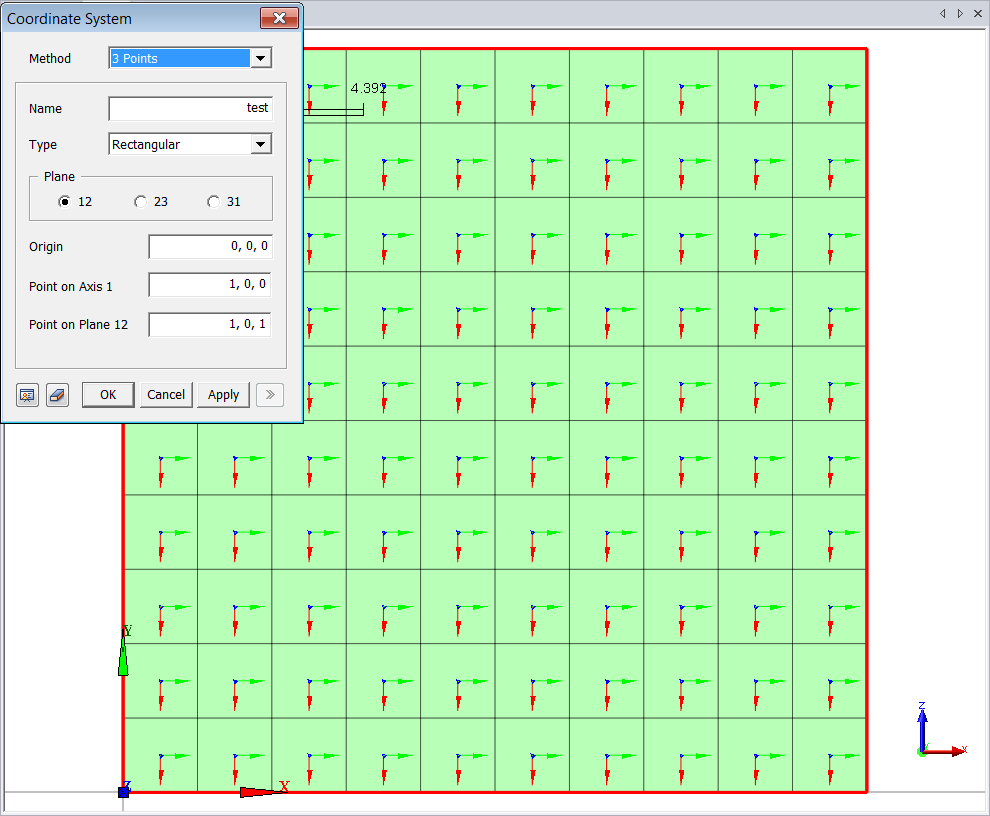The image size is (990, 816).
Task: Cancel the Coordinate System dialog
Action: [166, 395]
